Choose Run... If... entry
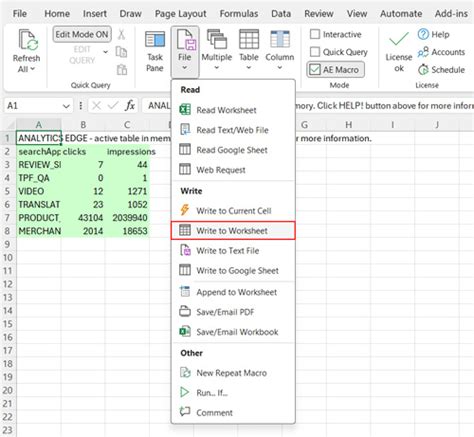Image resolution: width=474 pixels, height=437 pixels. tap(233, 393)
